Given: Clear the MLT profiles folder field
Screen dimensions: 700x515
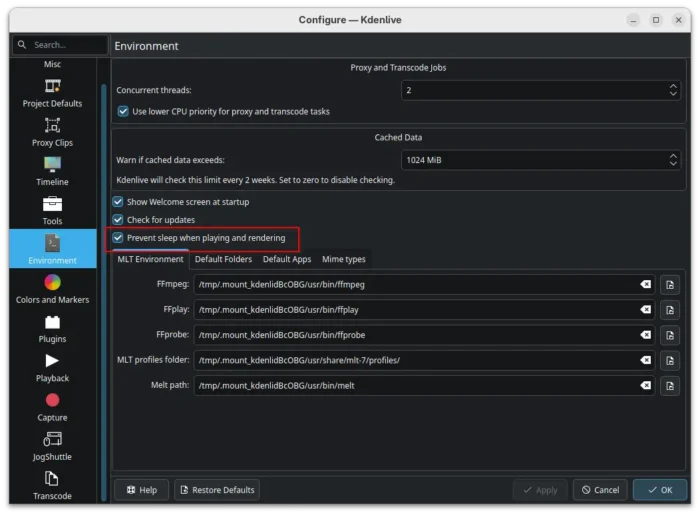Looking at the screenshot, I should point(645,360).
